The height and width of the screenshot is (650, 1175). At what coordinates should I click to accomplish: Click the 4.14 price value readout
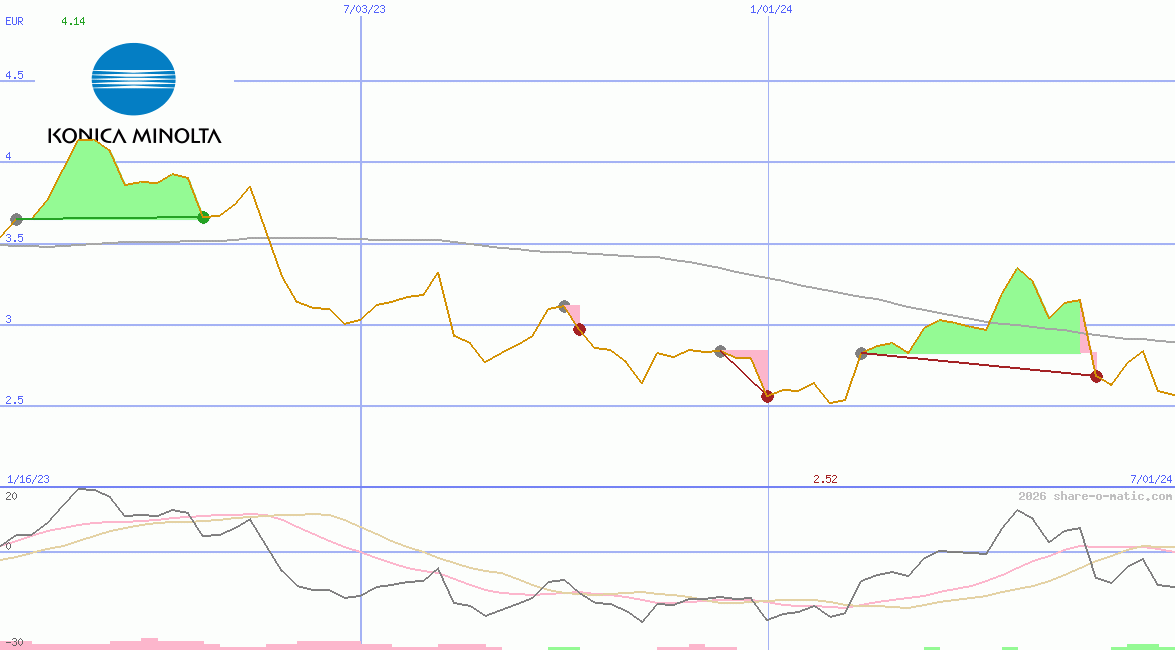[74, 18]
